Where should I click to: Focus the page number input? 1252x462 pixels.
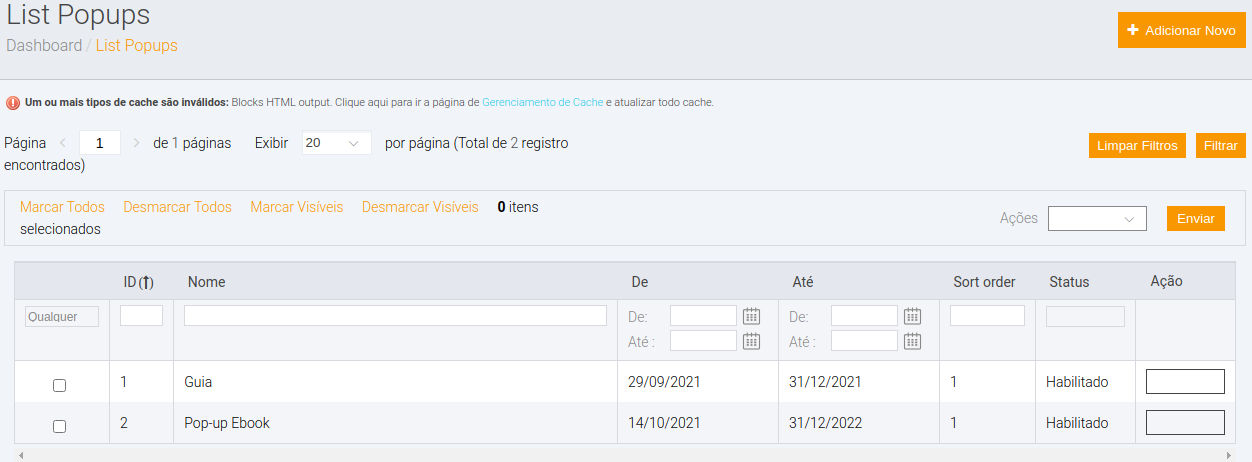click(100, 143)
